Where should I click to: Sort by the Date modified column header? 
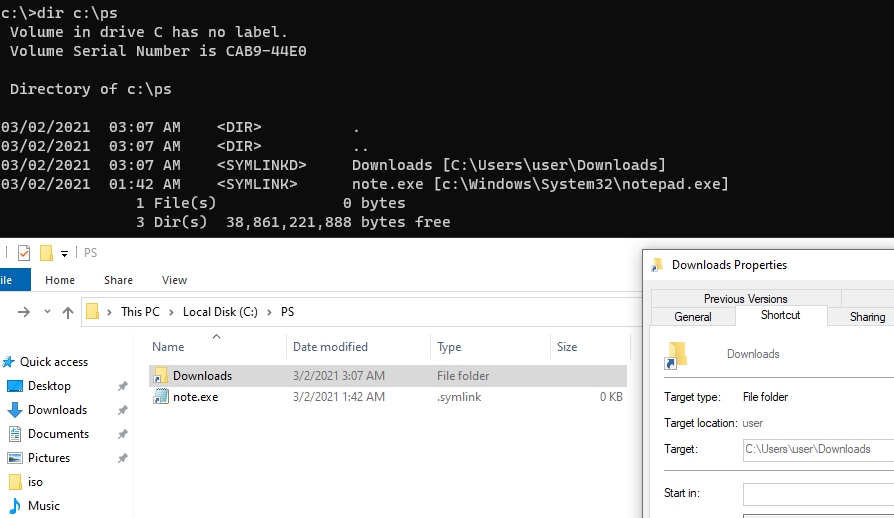(330, 346)
